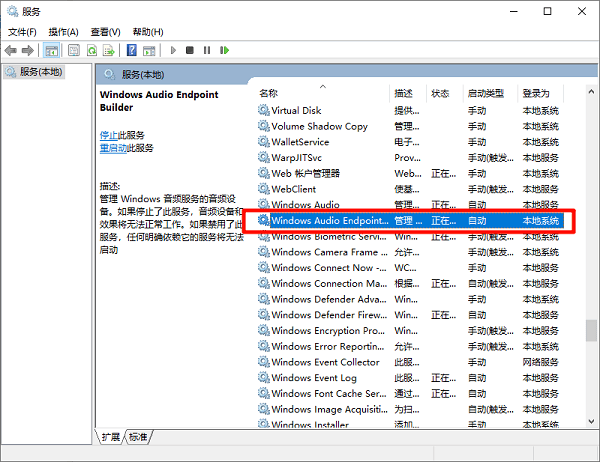Click gear icon of Volume Shadow Copy
600x462 pixels.
(x=264, y=126)
